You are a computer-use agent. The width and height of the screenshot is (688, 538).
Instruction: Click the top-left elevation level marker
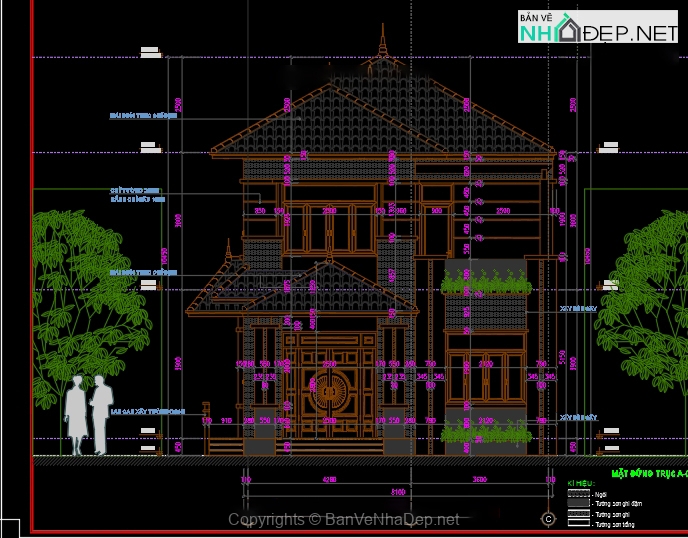point(150,50)
